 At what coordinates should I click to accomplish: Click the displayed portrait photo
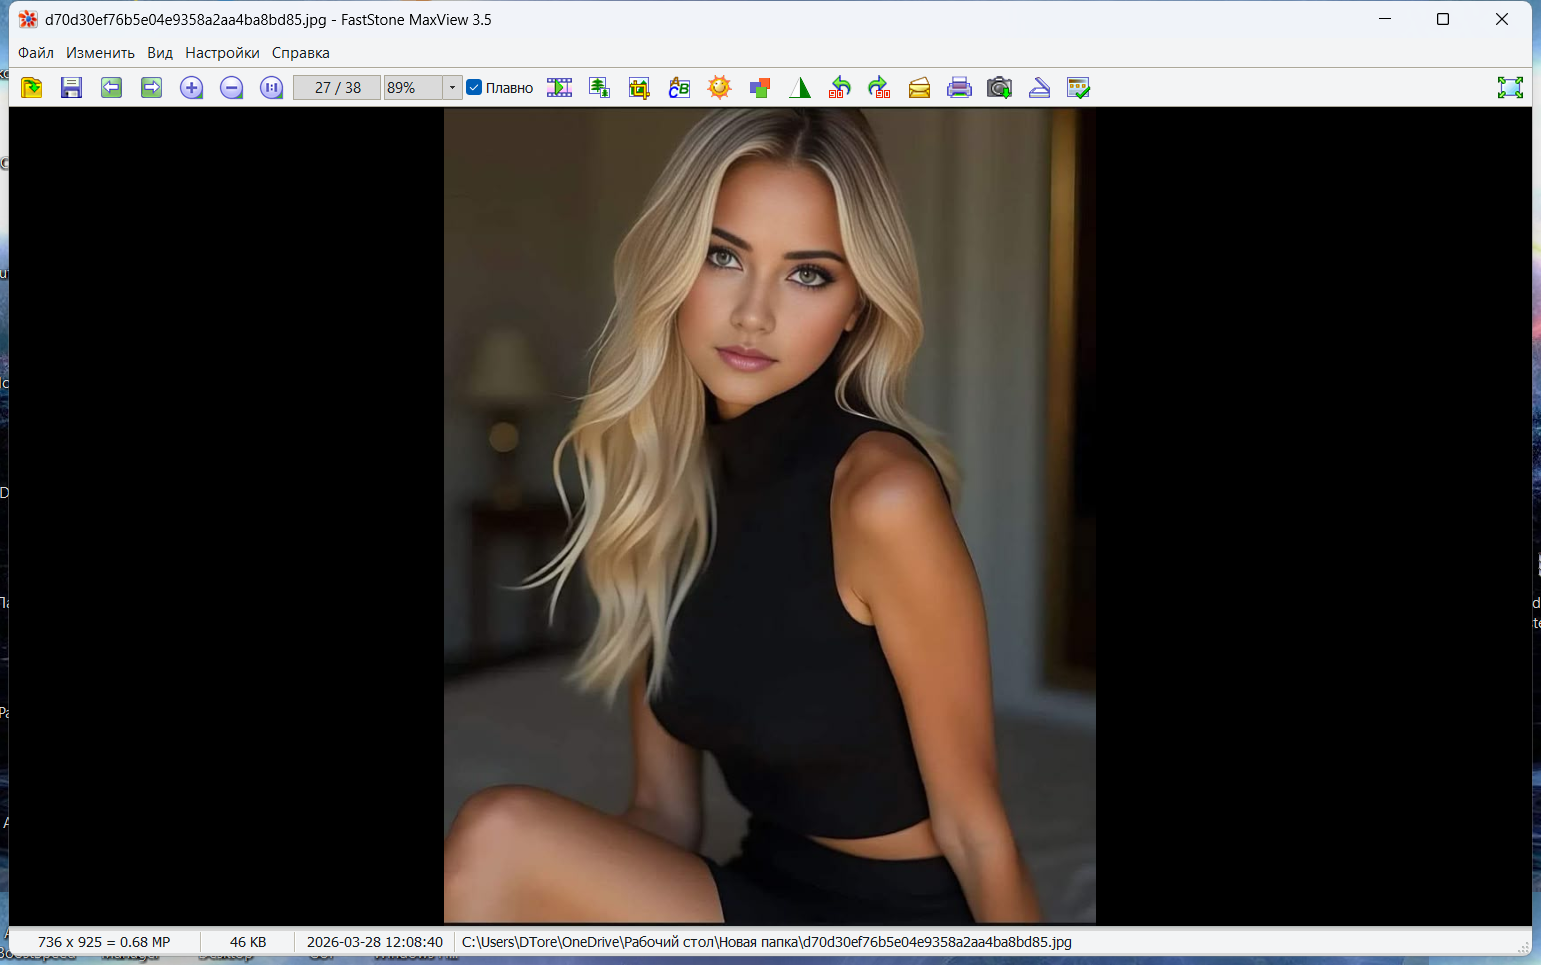click(x=769, y=515)
